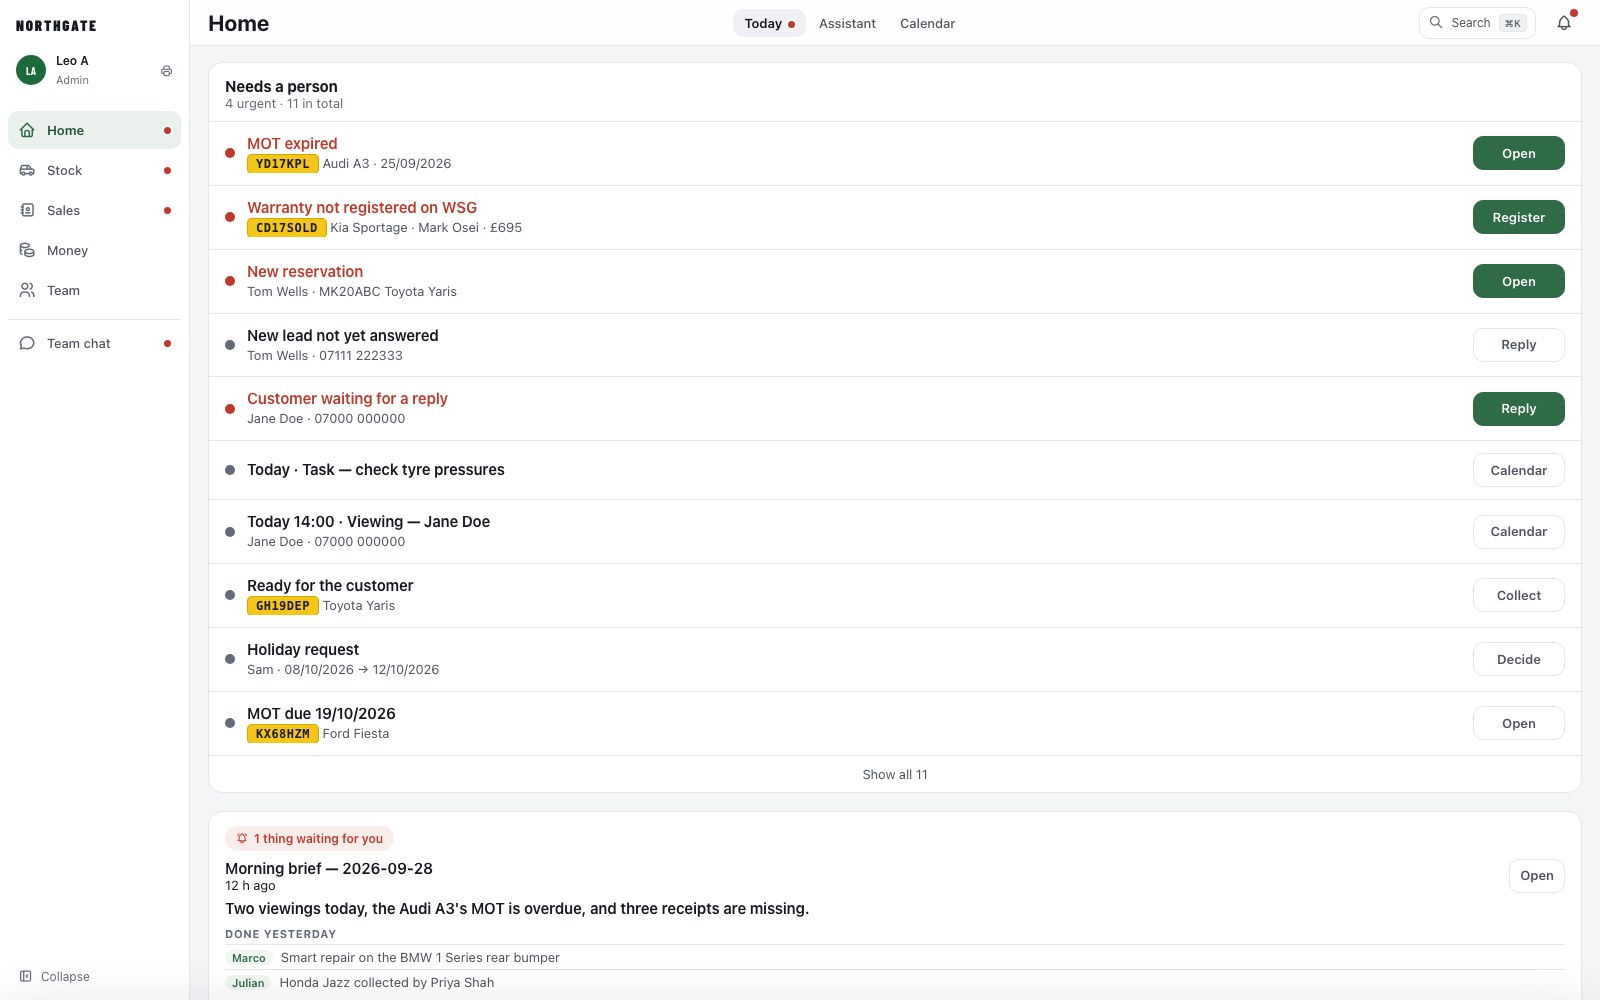Click the Team chat bubble icon
This screenshot has height=1000, width=1600.
coord(27,343)
